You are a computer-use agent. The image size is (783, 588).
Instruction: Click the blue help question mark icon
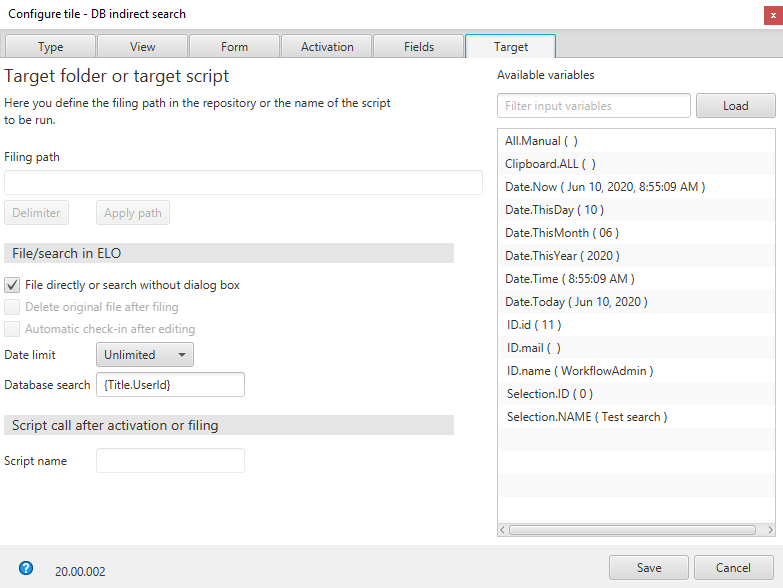26,568
